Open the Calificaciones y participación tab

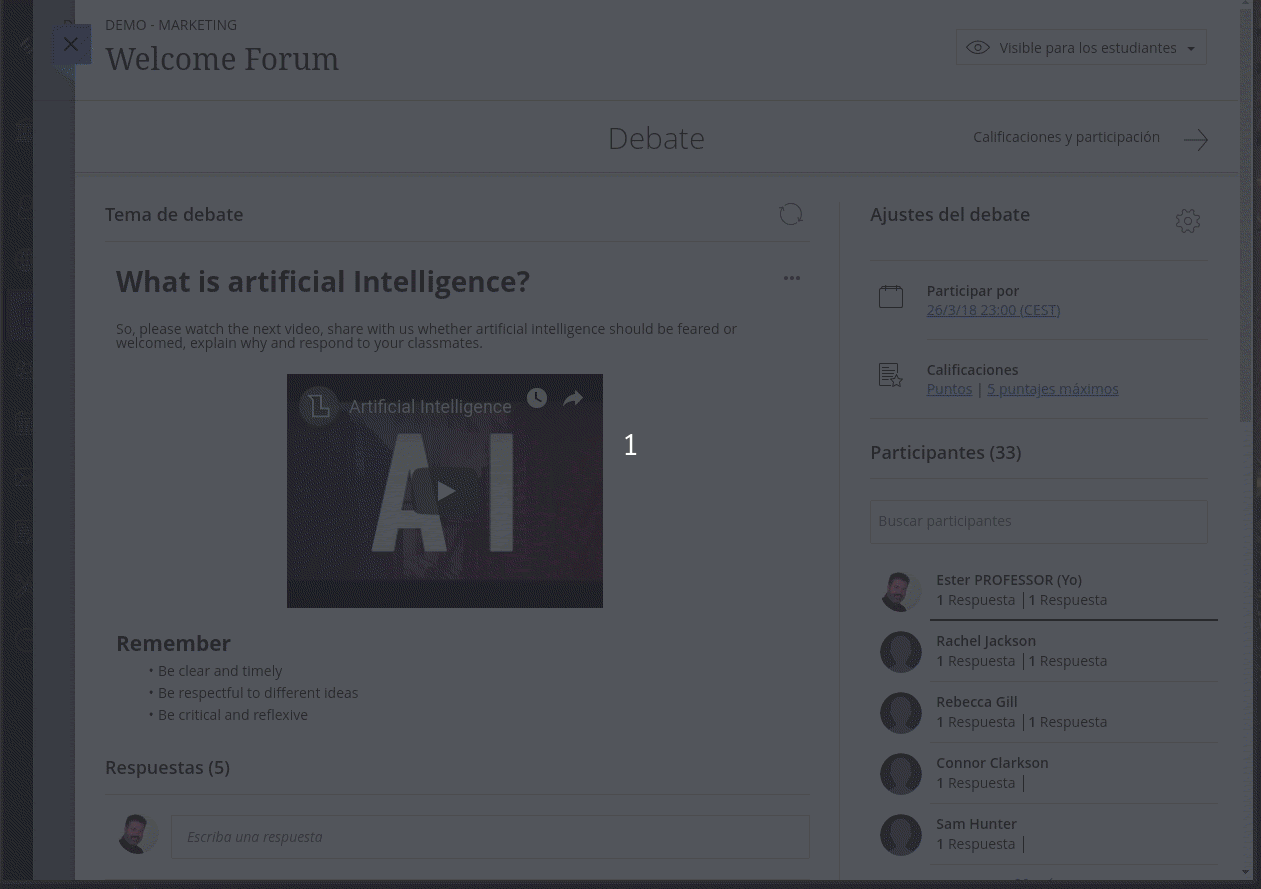point(1066,137)
